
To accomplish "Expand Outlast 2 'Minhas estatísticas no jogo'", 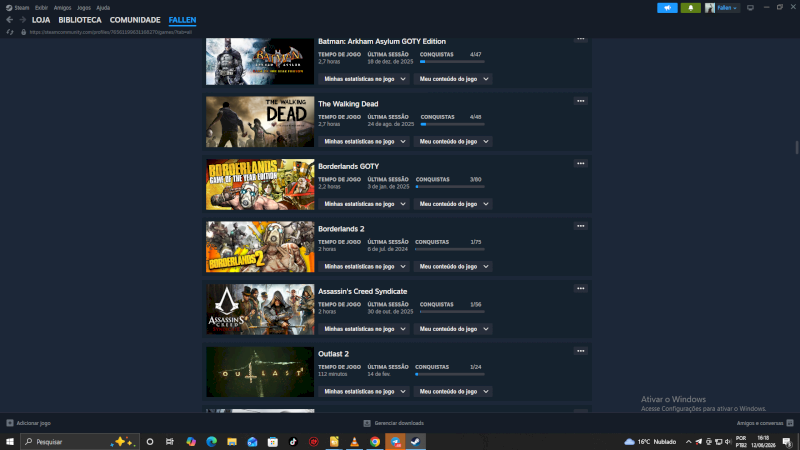I will point(364,391).
